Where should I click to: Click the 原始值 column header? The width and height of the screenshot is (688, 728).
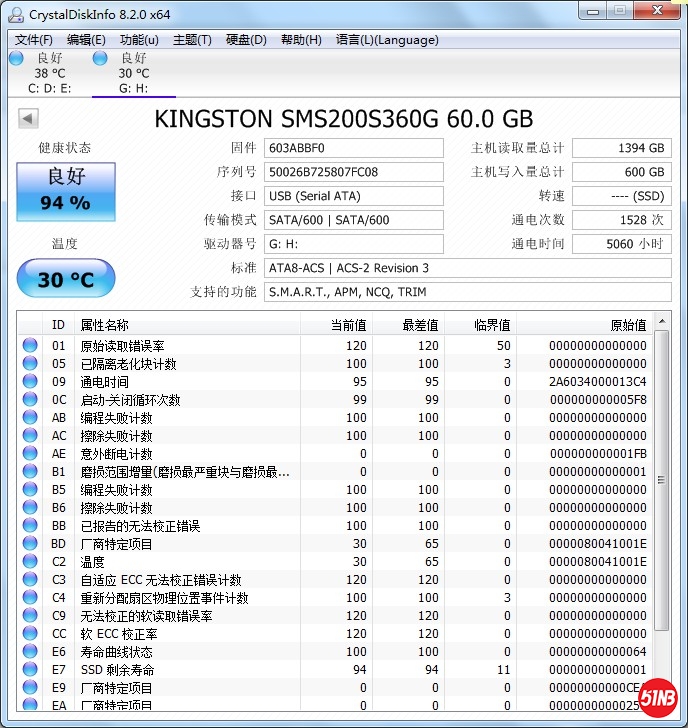(x=584, y=325)
